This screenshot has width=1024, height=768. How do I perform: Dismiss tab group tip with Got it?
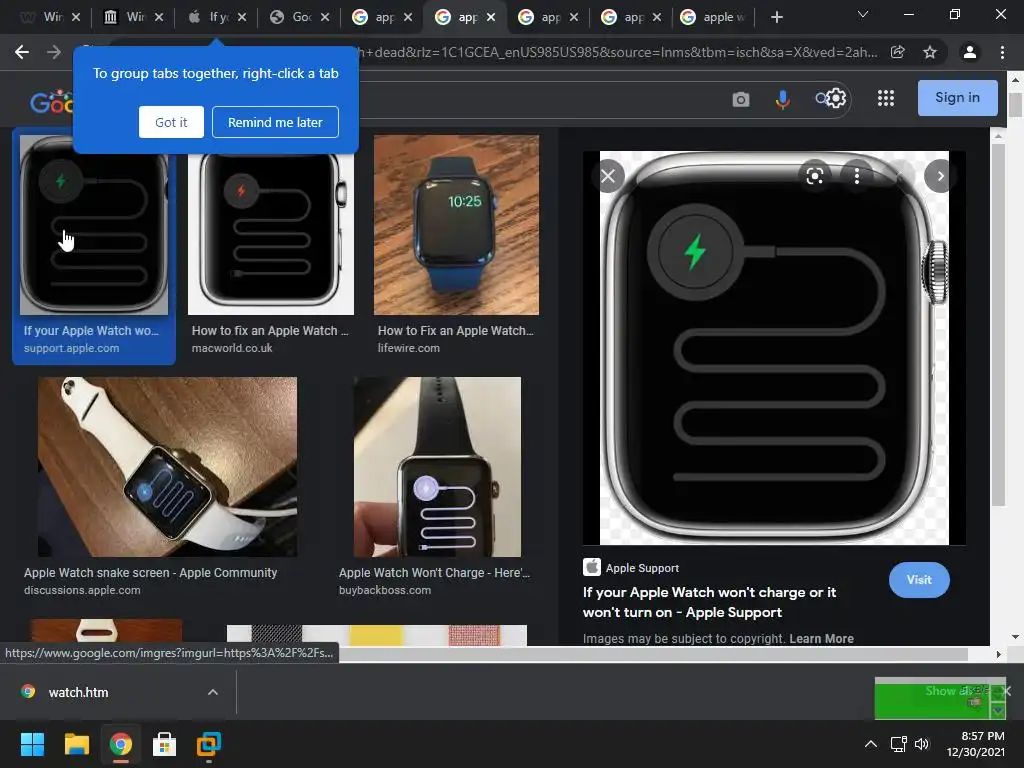coord(171,122)
